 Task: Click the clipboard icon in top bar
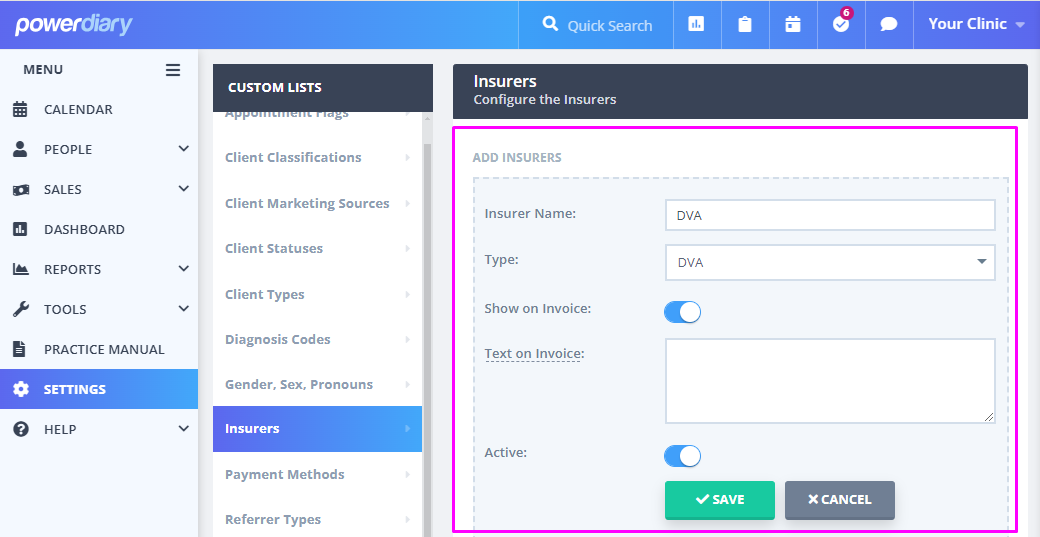tap(744, 25)
